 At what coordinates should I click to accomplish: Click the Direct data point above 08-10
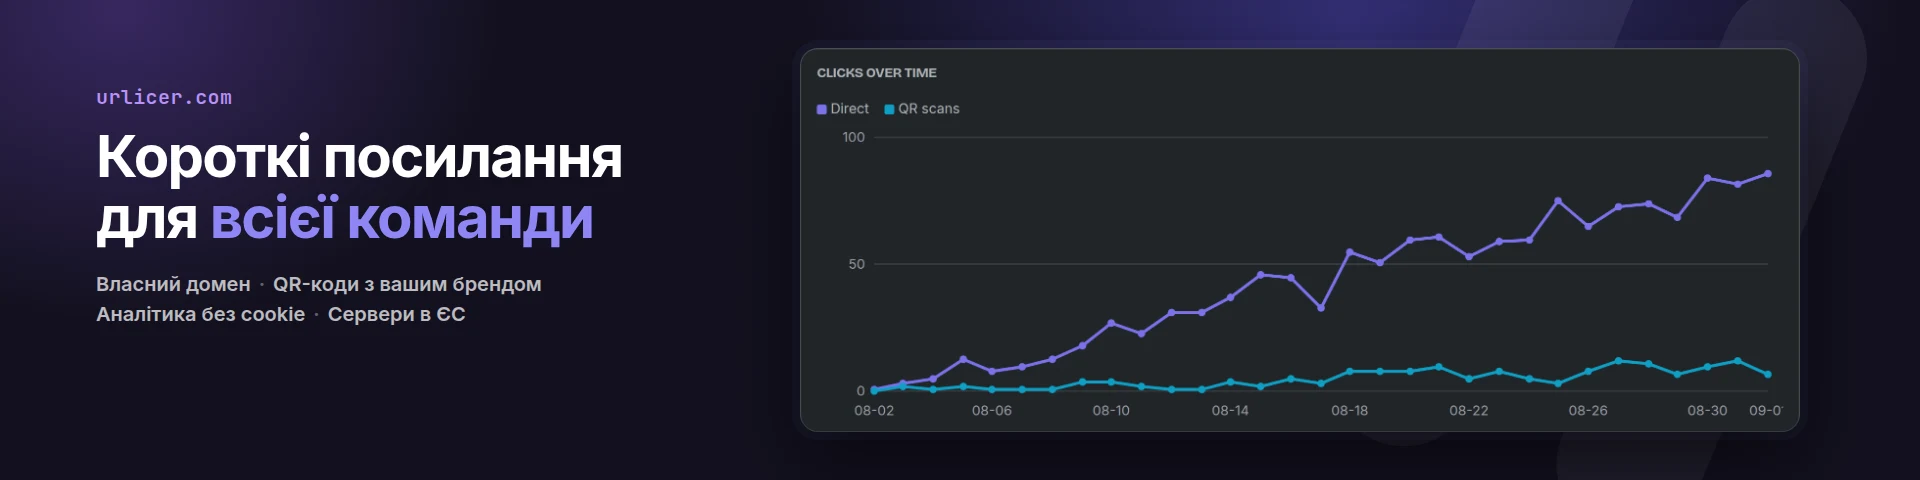click(x=1111, y=323)
